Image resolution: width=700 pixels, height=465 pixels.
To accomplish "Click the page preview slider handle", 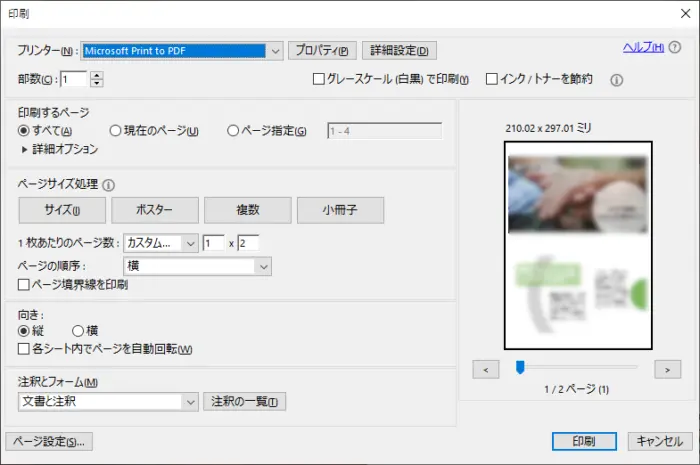I will click(520, 368).
